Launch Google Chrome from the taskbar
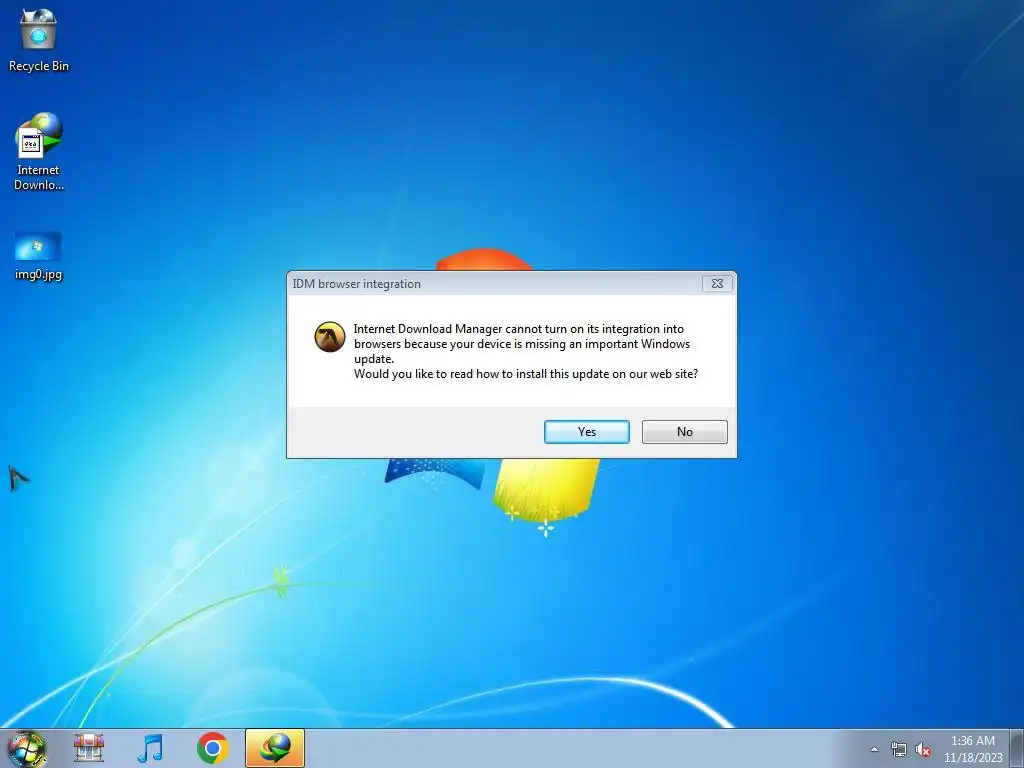This screenshot has width=1024, height=768. 212,748
